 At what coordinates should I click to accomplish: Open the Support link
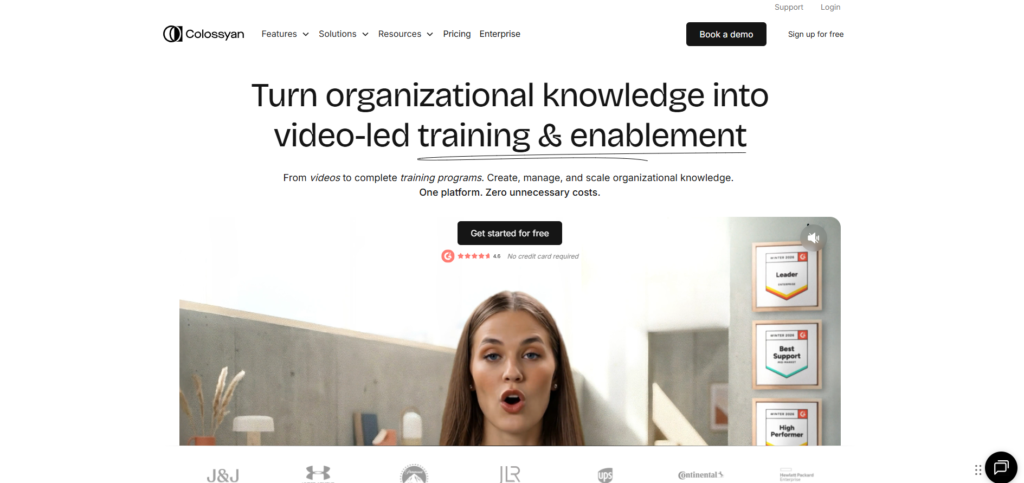[788, 7]
